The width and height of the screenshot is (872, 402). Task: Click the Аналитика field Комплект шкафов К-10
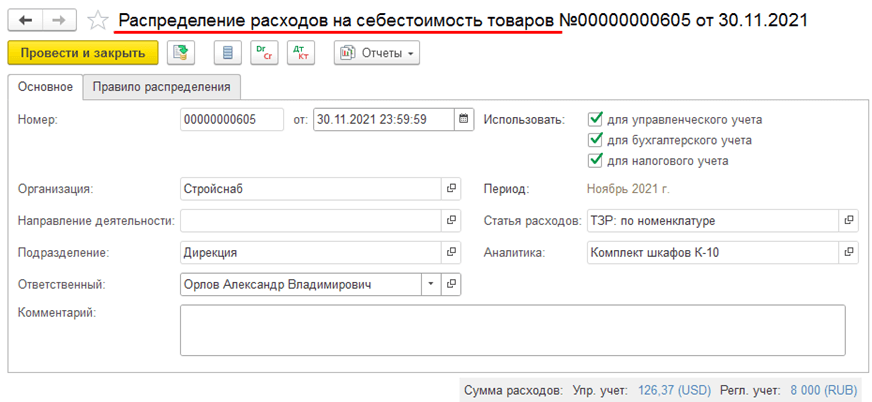click(712, 252)
